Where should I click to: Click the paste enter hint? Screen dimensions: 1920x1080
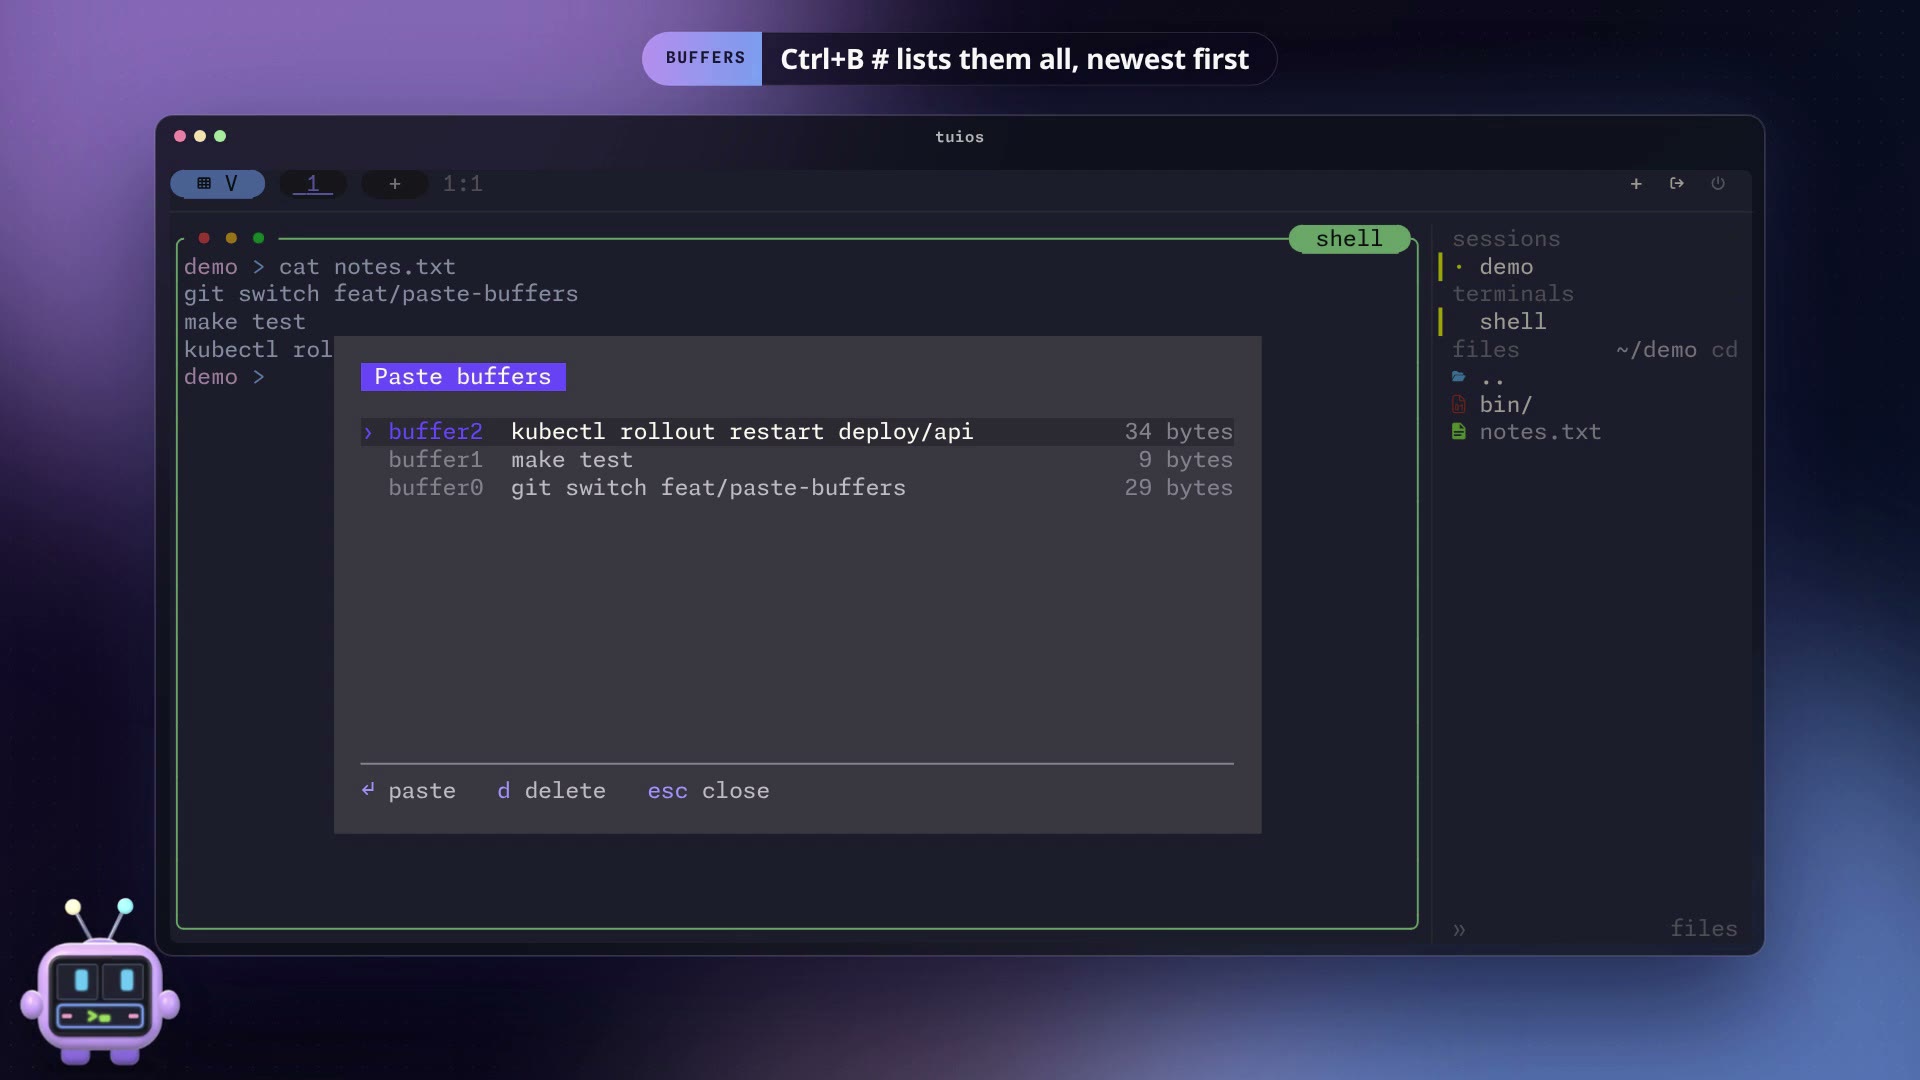point(408,791)
